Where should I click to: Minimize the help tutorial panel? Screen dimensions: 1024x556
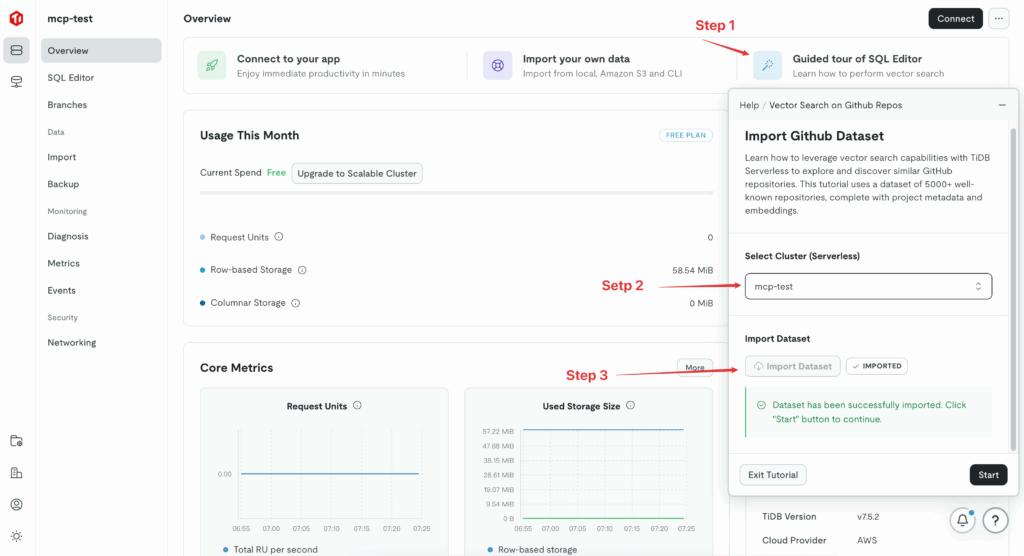click(x=1002, y=105)
